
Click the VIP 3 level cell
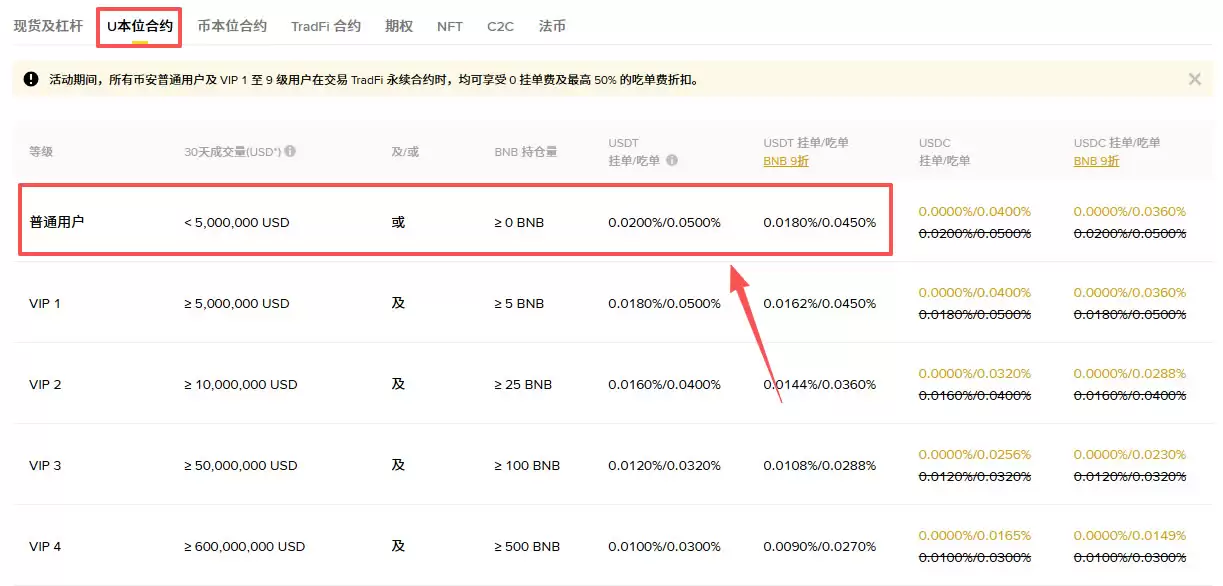click(x=45, y=465)
